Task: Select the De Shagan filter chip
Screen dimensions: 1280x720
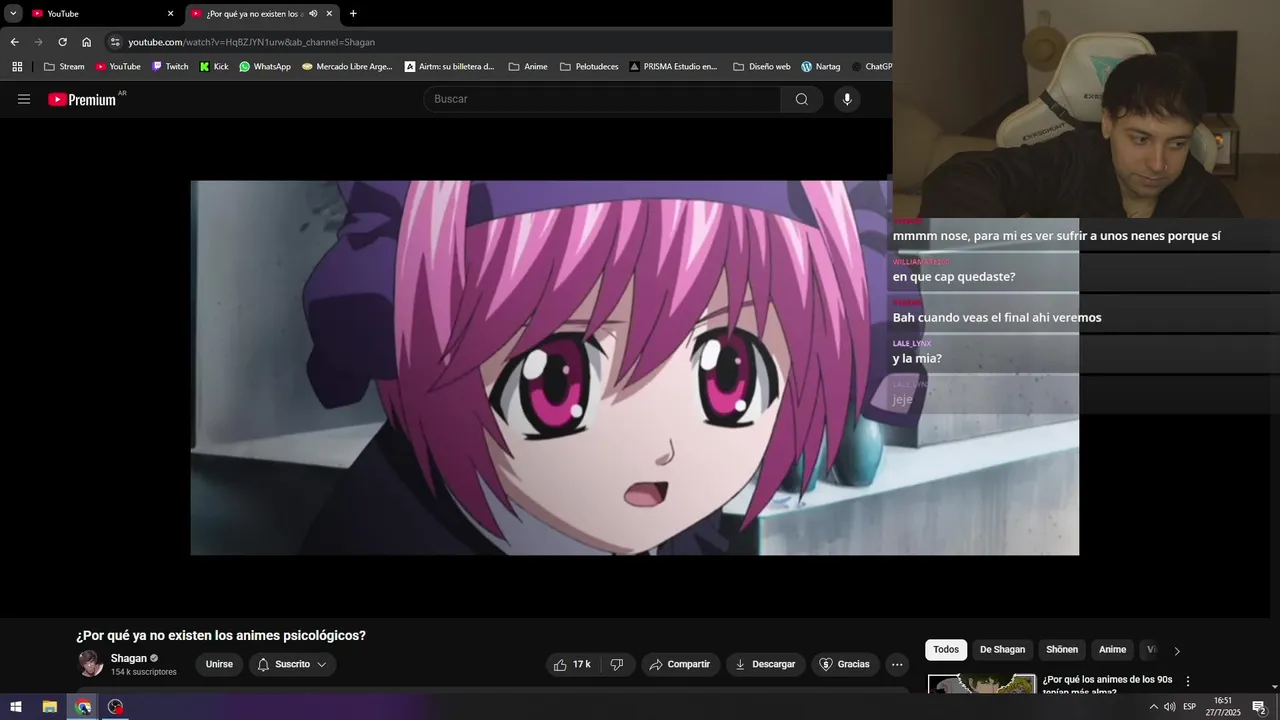Action: click(1002, 650)
